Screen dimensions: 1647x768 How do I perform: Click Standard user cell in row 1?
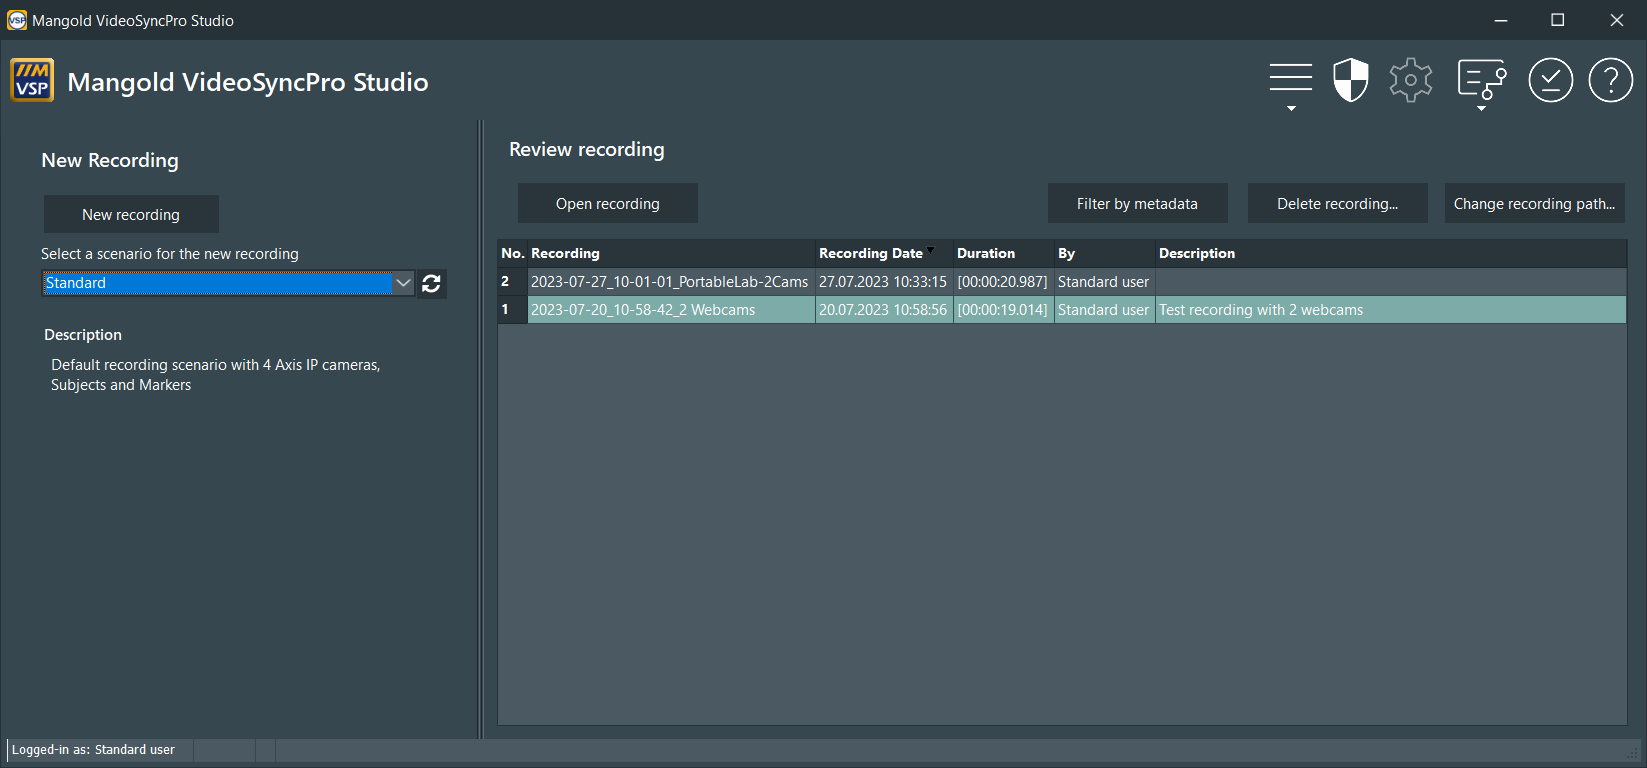[1104, 310]
